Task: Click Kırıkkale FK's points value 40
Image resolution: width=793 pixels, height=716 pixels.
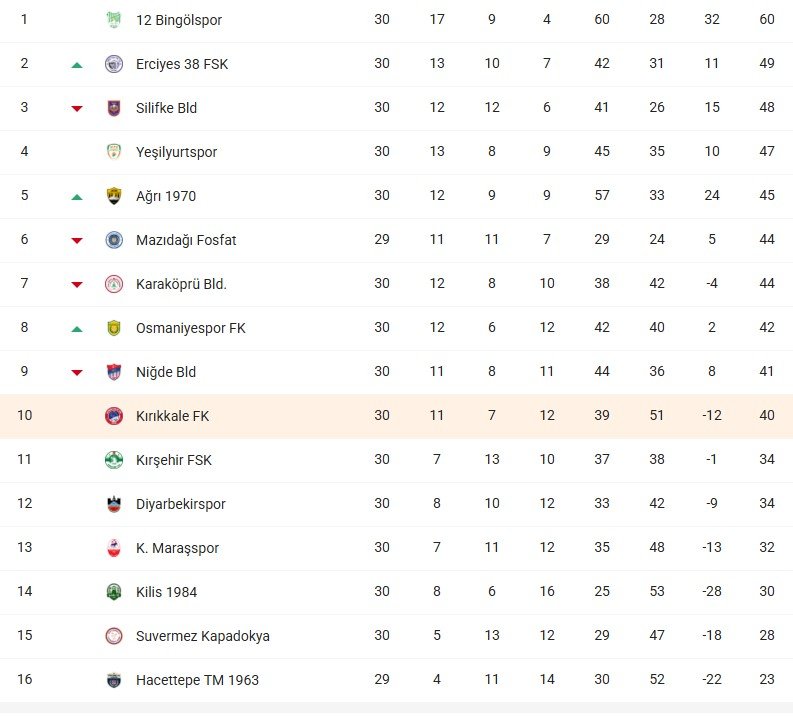Action: (767, 416)
